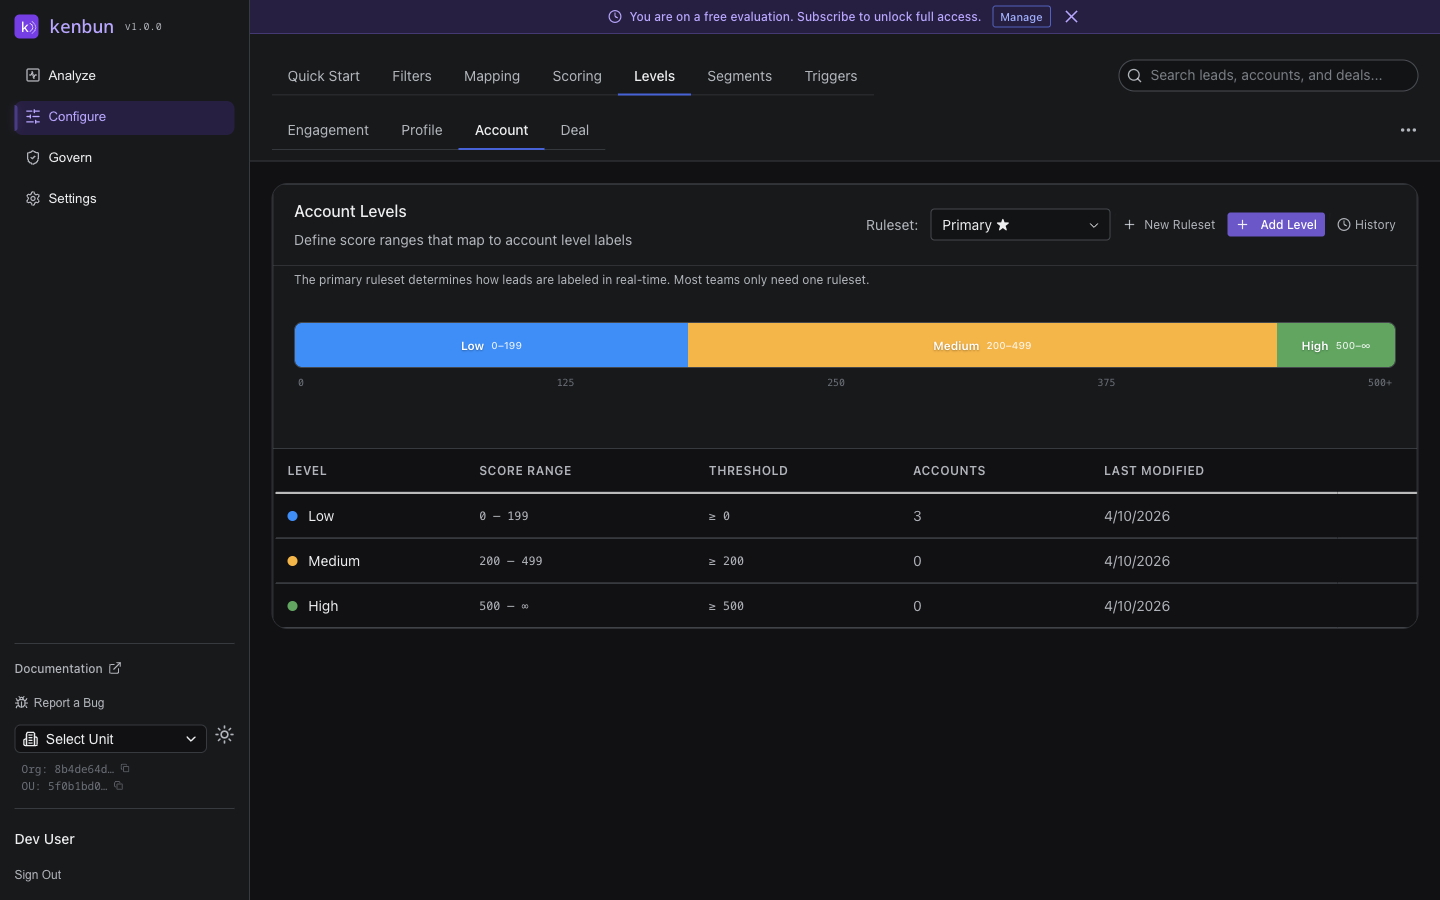Expand the Ruleset Primary dropdown
Image resolution: width=1440 pixels, height=900 pixels.
click(1020, 225)
